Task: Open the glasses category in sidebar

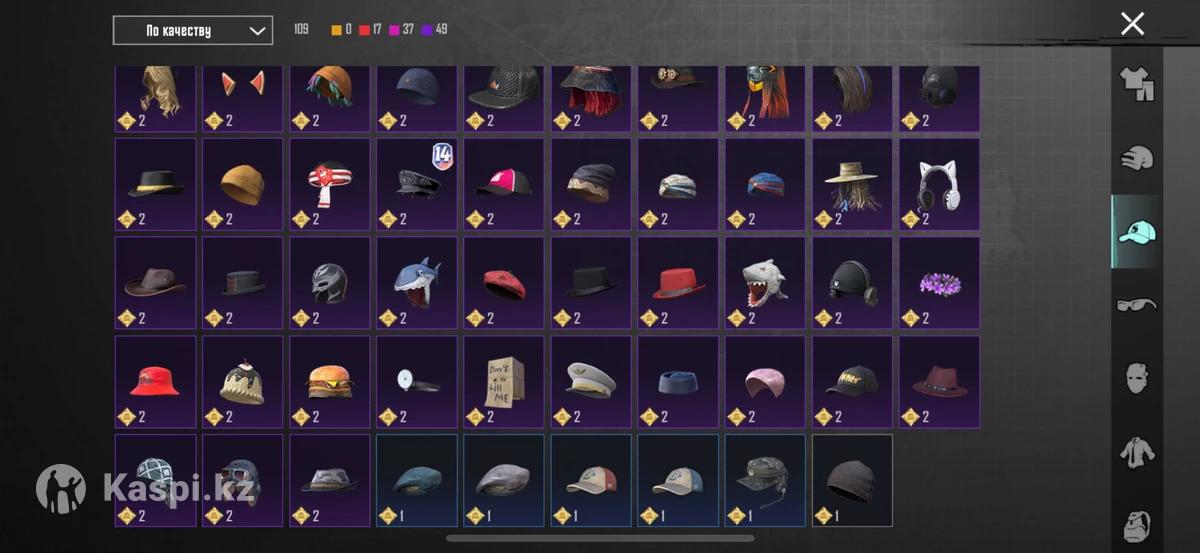Action: (x=1136, y=304)
